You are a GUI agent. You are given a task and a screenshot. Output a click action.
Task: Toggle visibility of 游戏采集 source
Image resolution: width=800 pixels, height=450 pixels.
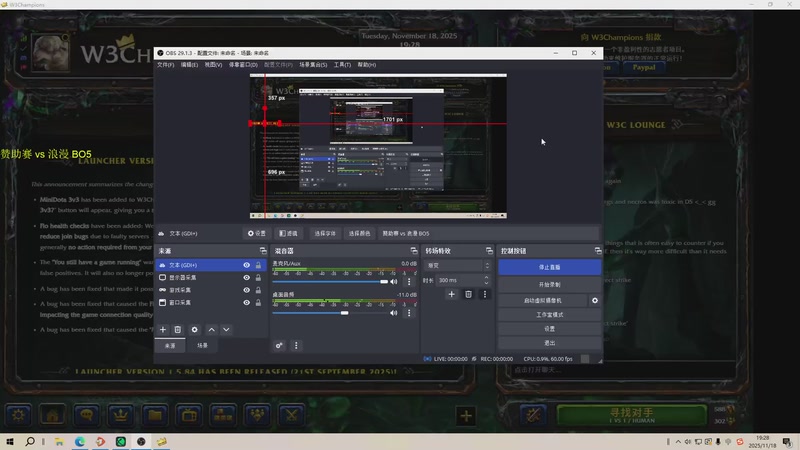[246, 290]
